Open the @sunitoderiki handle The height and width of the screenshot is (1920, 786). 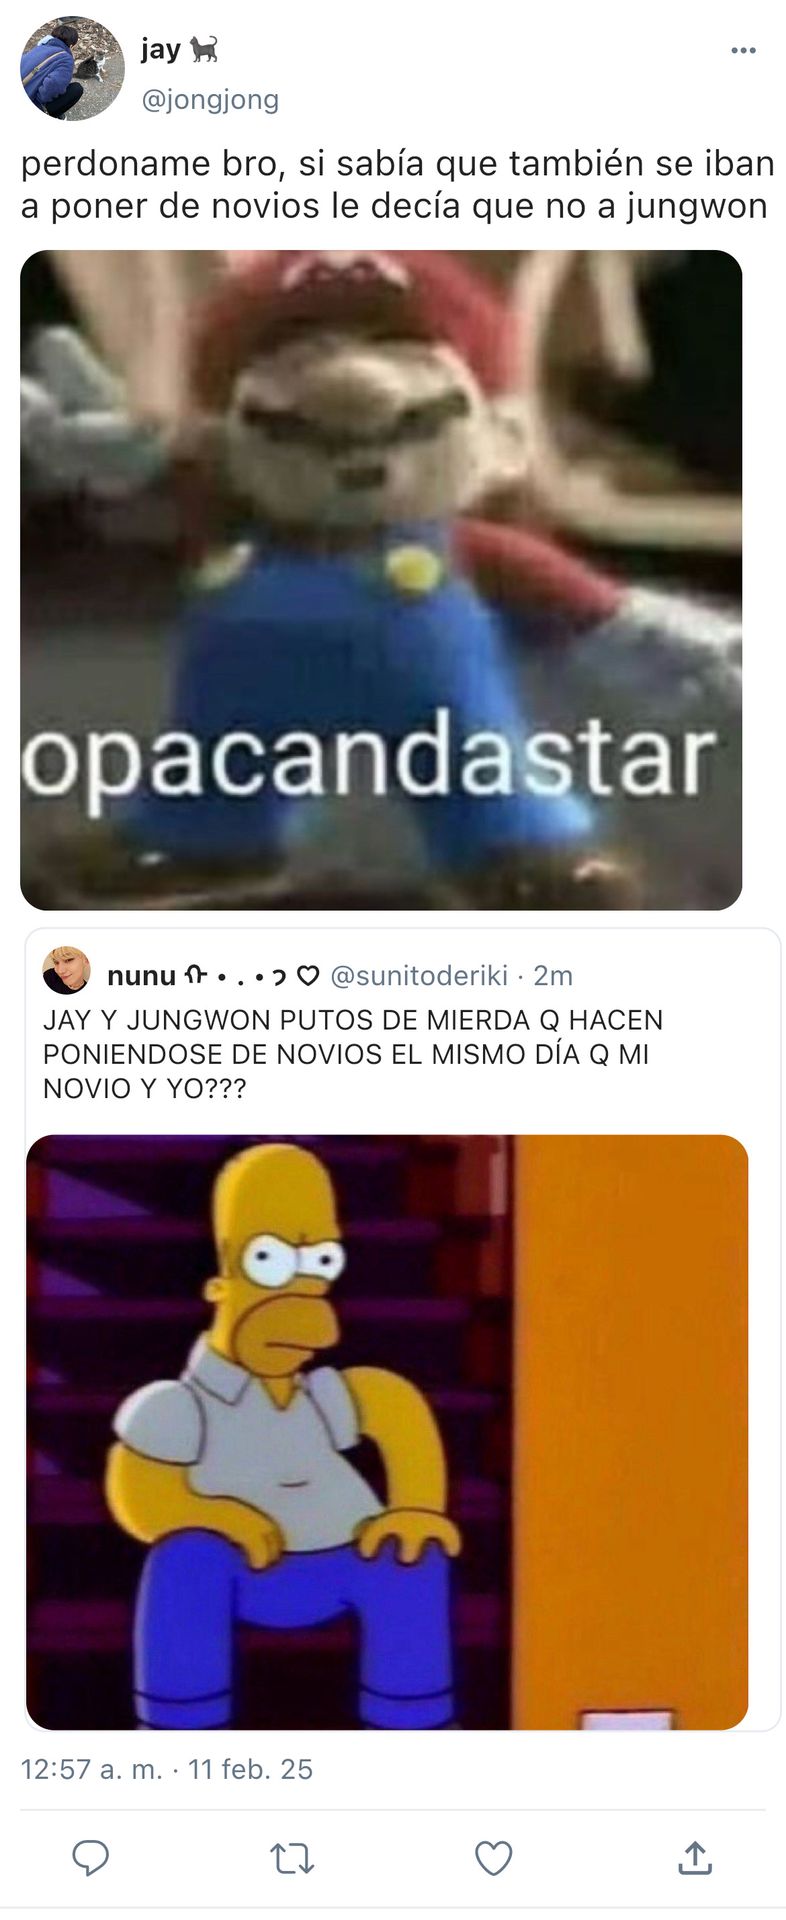419,975
